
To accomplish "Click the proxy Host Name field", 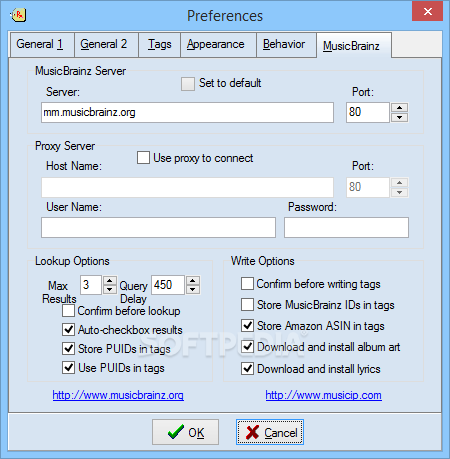I will 187,187.
